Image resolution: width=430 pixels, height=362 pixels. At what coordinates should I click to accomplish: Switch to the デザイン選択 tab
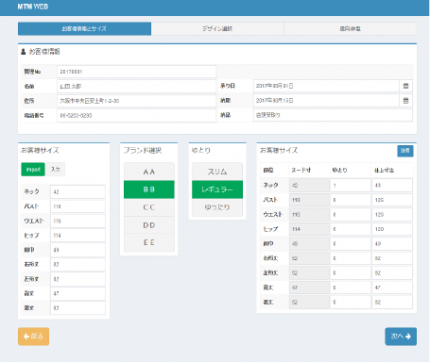click(x=217, y=29)
